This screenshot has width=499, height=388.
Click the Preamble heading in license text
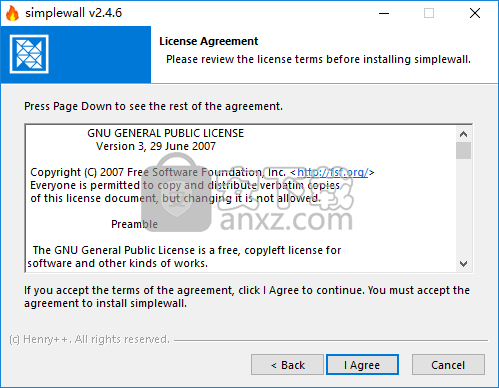pos(134,224)
